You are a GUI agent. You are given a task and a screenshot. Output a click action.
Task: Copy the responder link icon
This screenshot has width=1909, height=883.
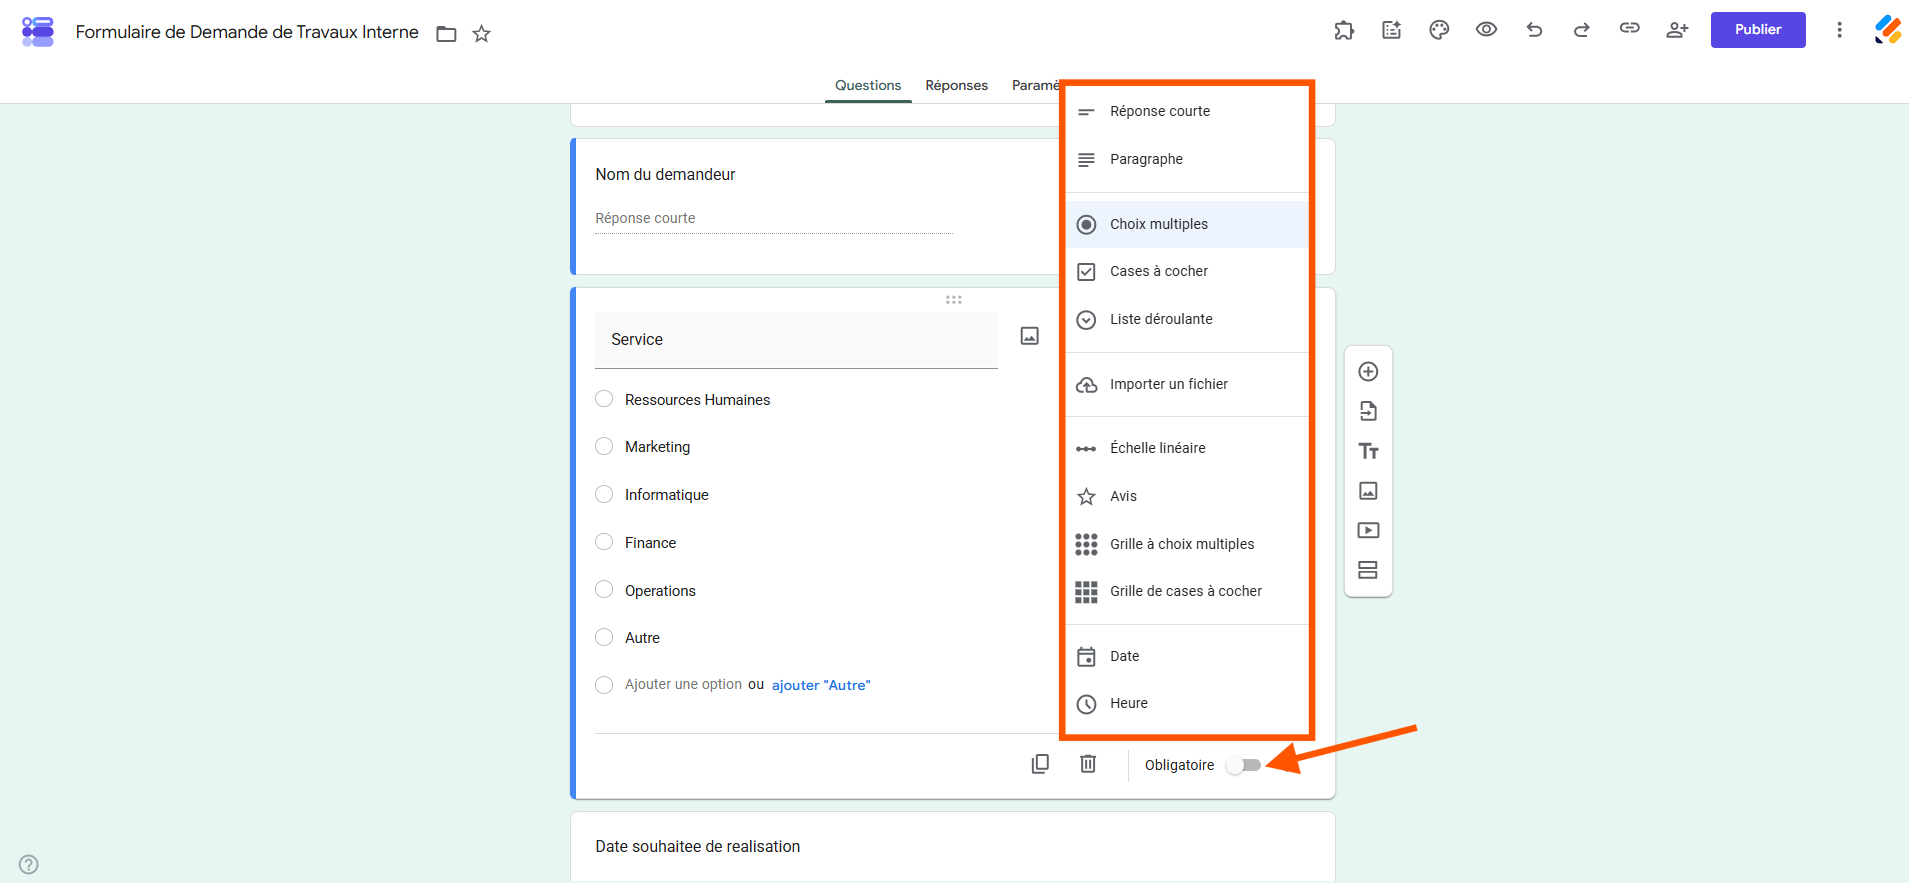pyautogui.click(x=1630, y=29)
